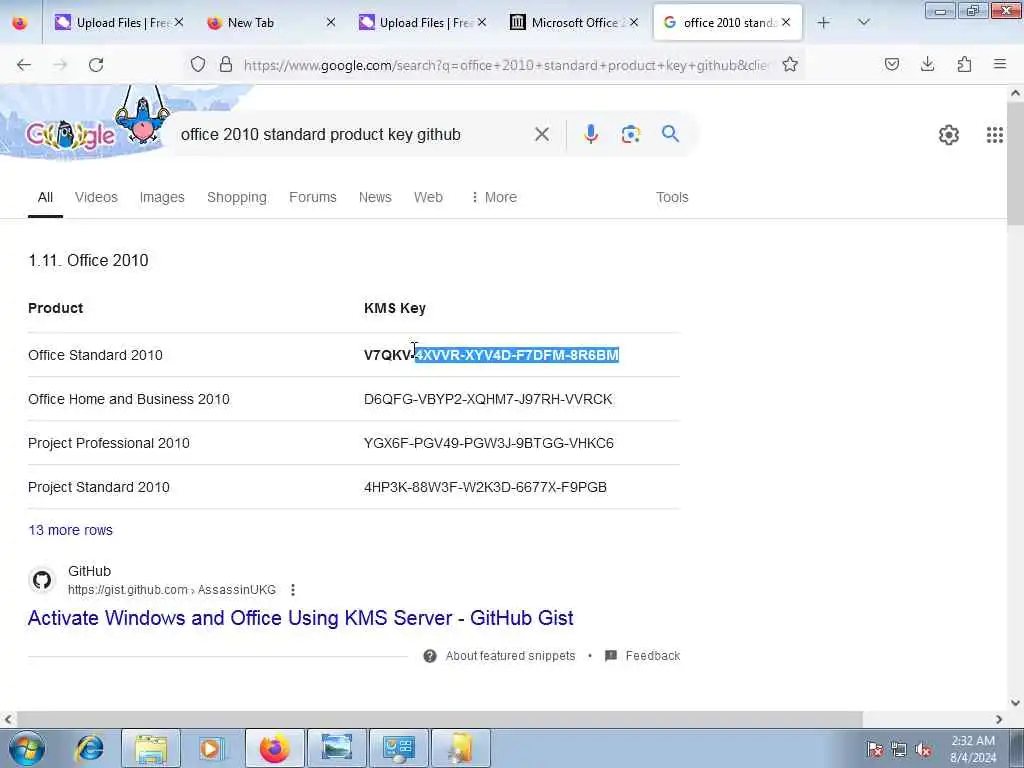Open the Google apps grid

click(995, 135)
